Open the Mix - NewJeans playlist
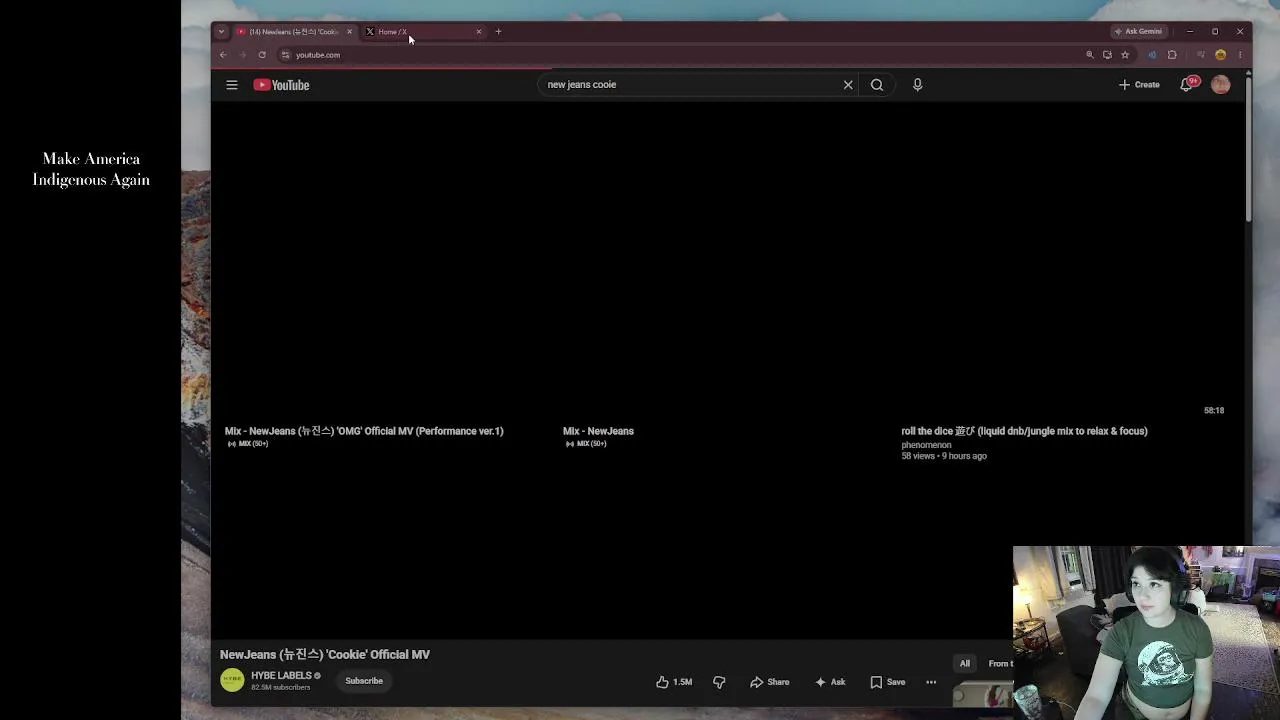1280x720 pixels. click(x=598, y=431)
